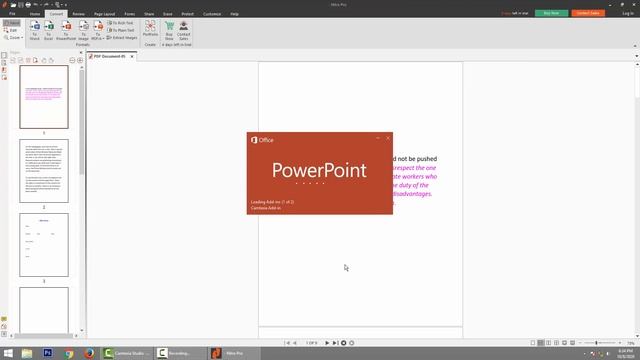640x360 pixels.
Task: Switch to the Share ribbon tab
Action: tap(149, 14)
